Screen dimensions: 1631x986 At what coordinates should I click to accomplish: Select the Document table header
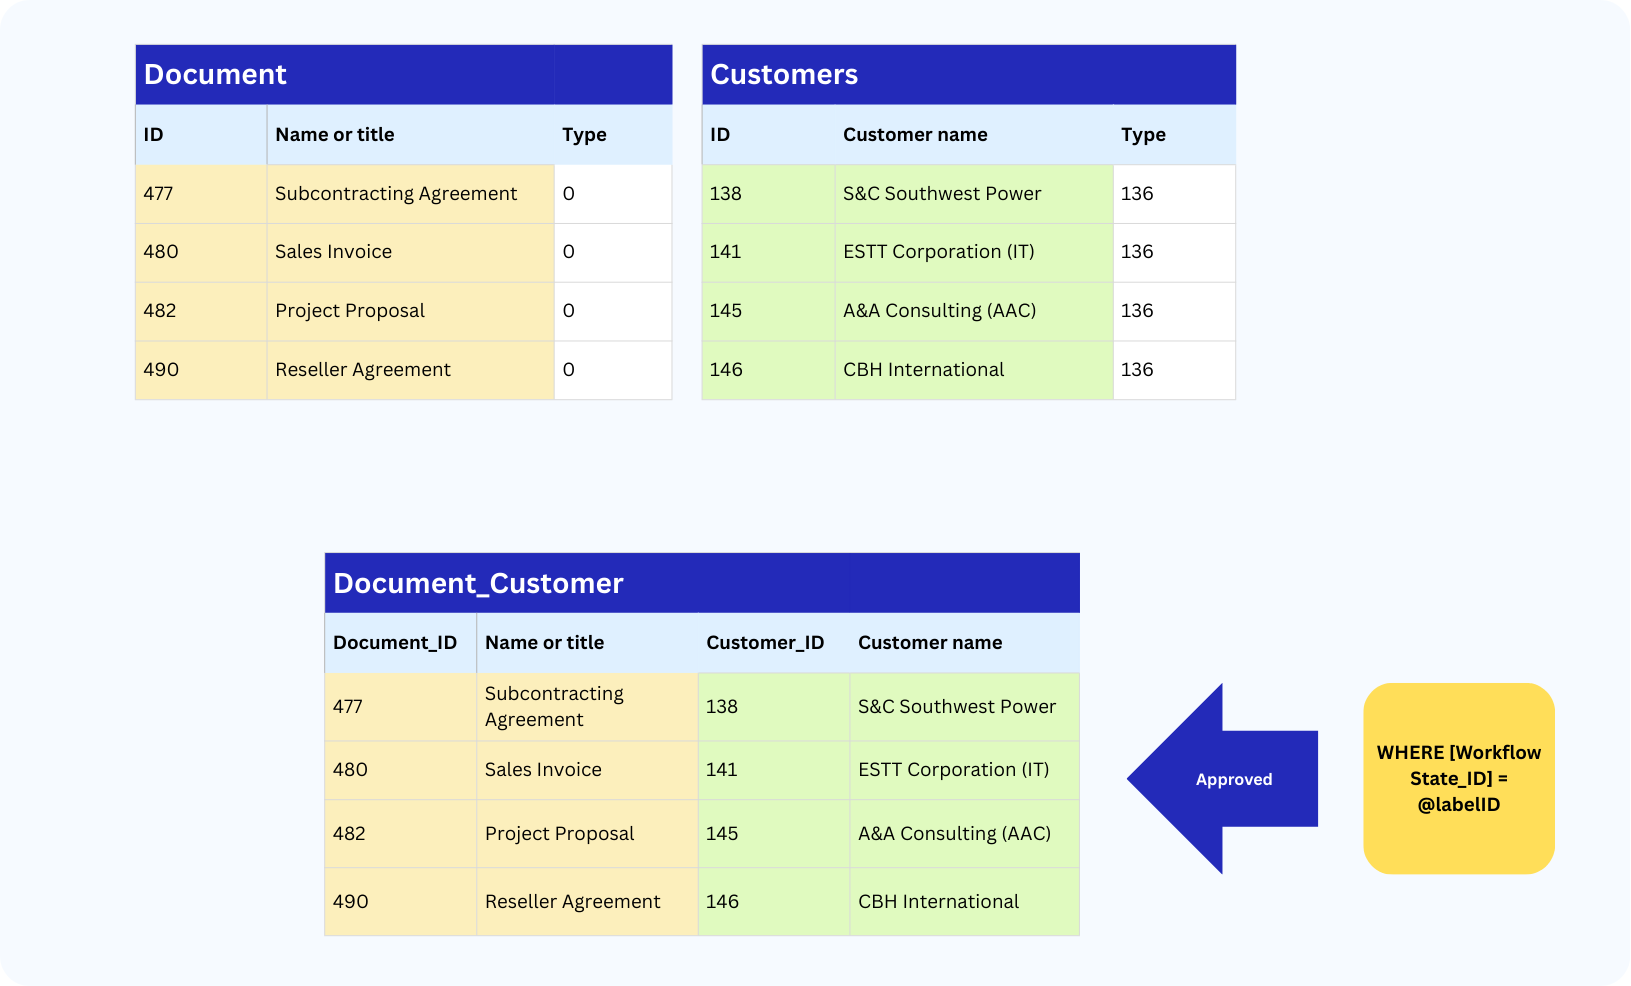click(x=215, y=73)
